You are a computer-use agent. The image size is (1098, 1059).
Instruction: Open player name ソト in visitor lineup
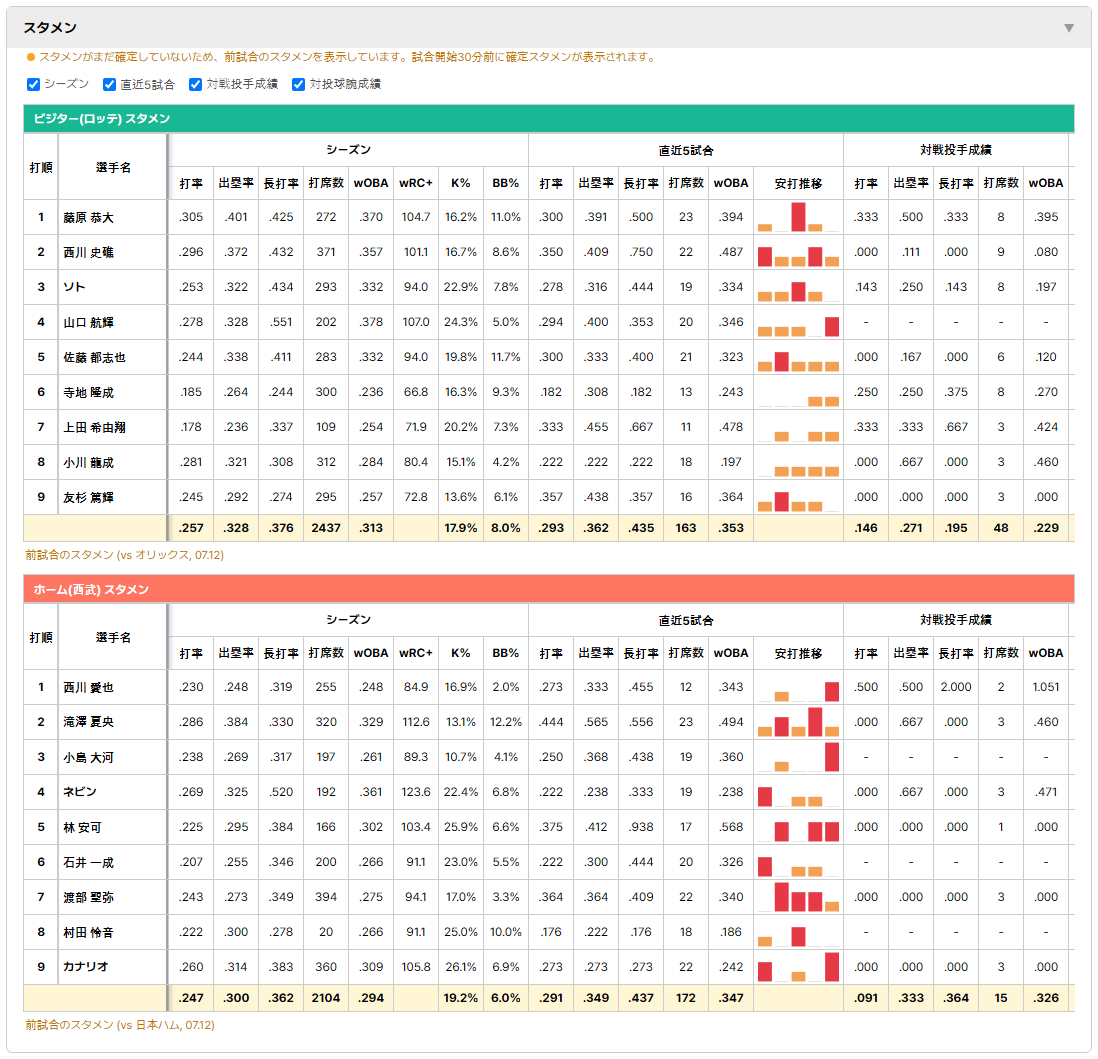pyautogui.click(x=74, y=287)
